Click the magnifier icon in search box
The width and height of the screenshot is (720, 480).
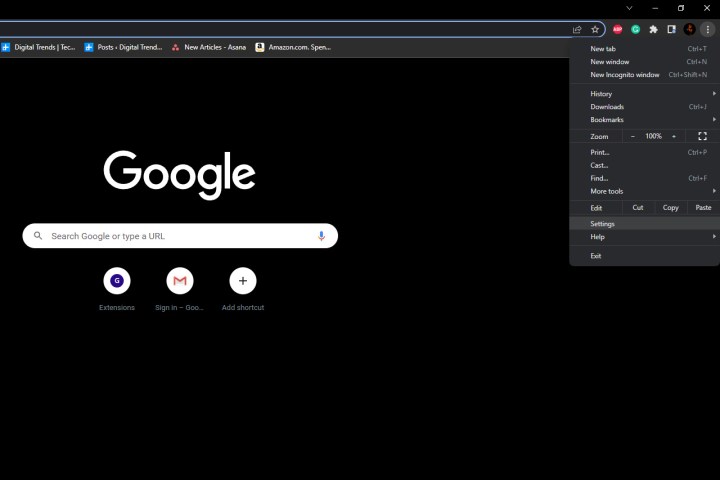coord(38,236)
